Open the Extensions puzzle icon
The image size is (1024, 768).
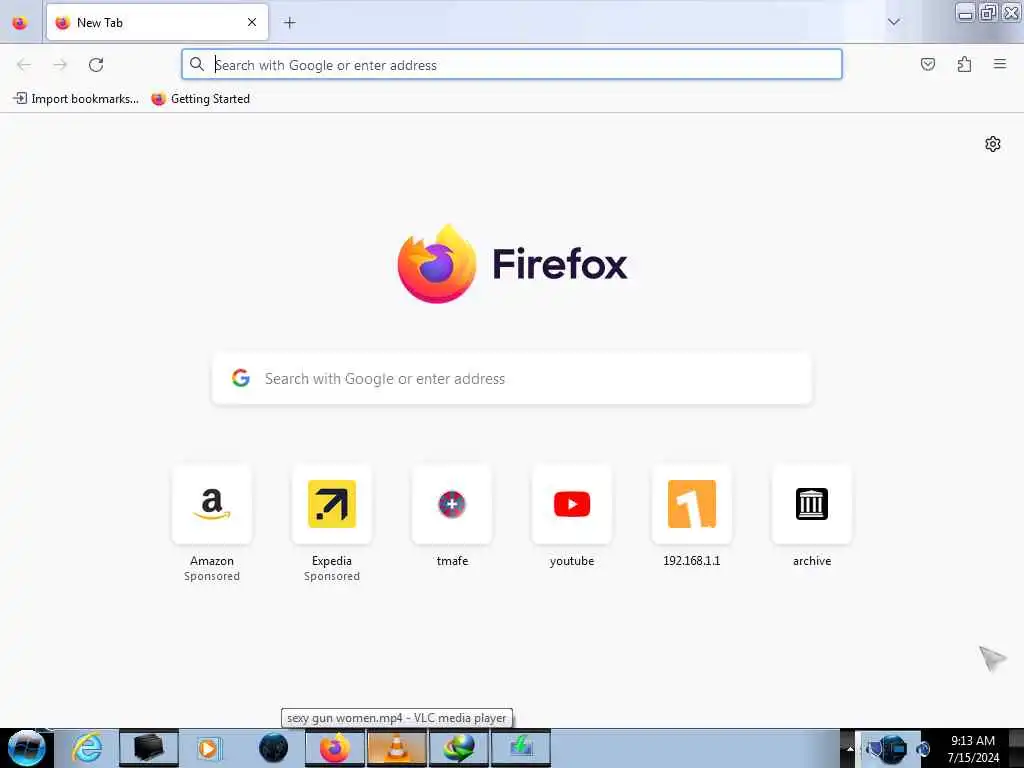[x=964, y=64]
